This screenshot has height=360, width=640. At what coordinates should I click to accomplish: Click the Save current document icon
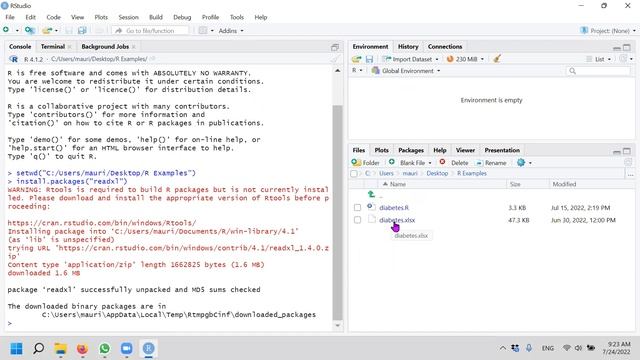click(69, 31)
